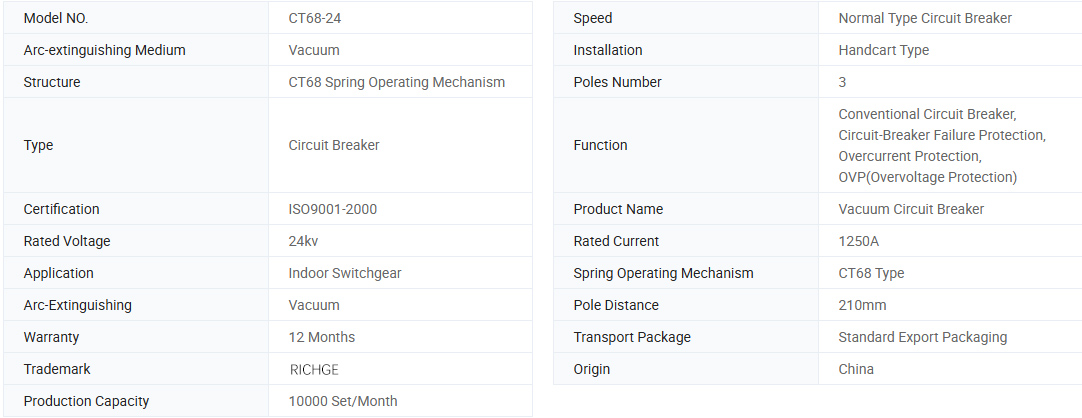Select the "Model NO." label cell

(56, 18)
